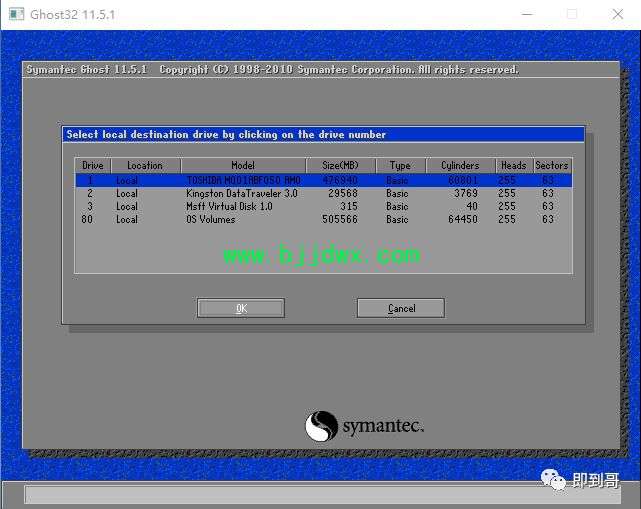Click the Symantec logo icon

point(321,426)
